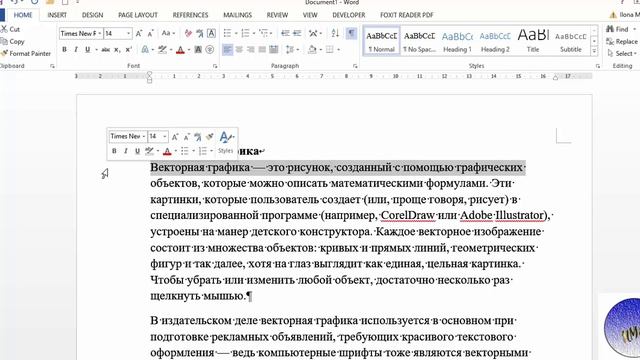Image resolution: width=640 pixels, height=360 pixels.
Task: Toggle Strikethrough formatting
Action: click(x=106, y=50)
